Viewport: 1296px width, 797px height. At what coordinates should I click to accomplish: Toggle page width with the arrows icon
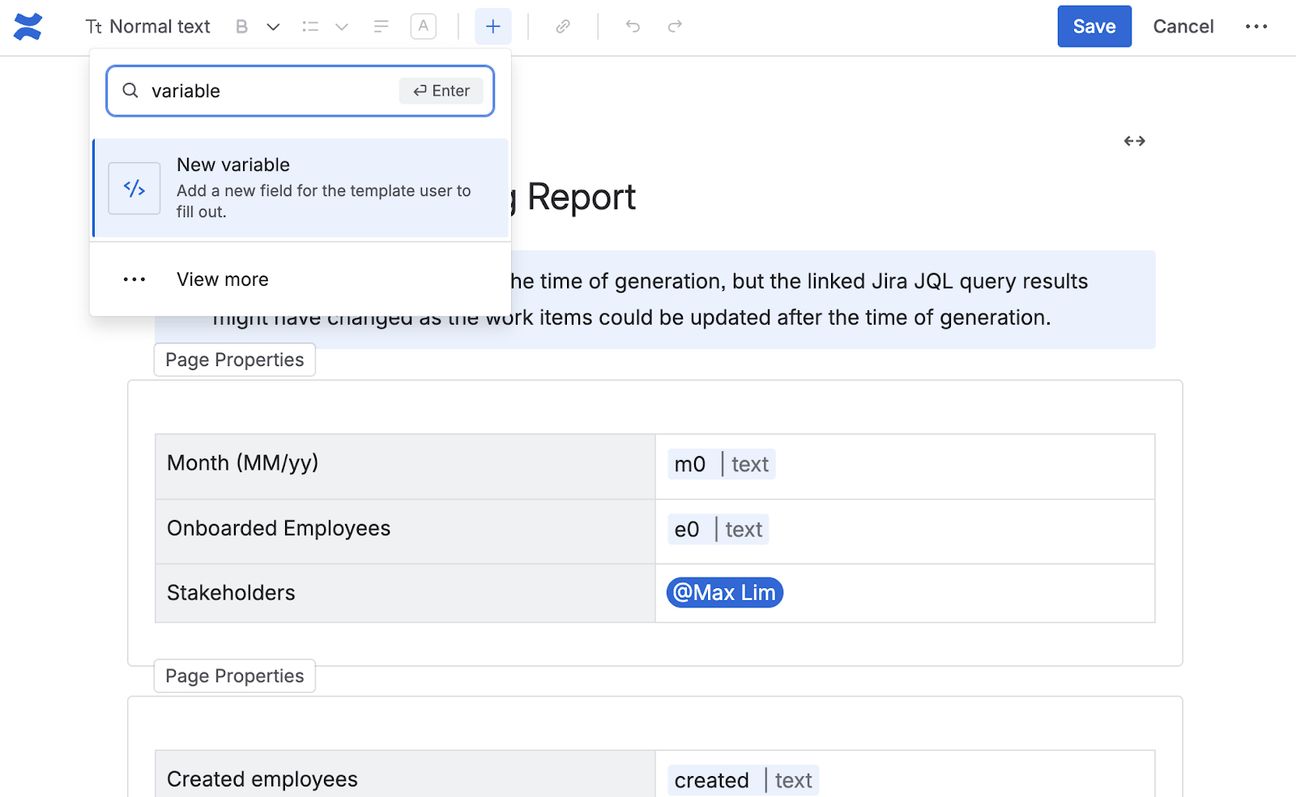click(1134, 141)
